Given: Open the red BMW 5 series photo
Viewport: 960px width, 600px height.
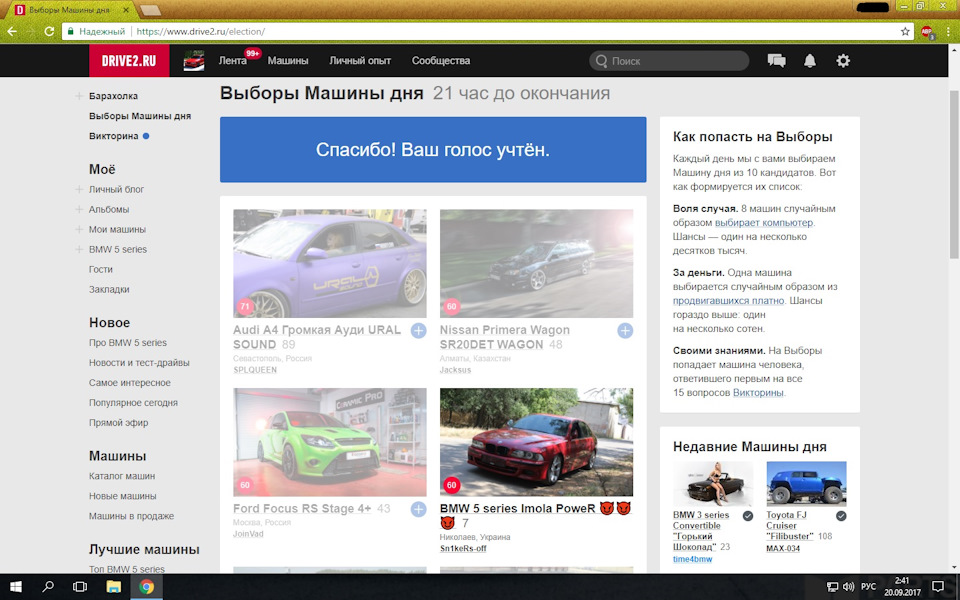Looking at the screenshot, I should pos(536,442).
